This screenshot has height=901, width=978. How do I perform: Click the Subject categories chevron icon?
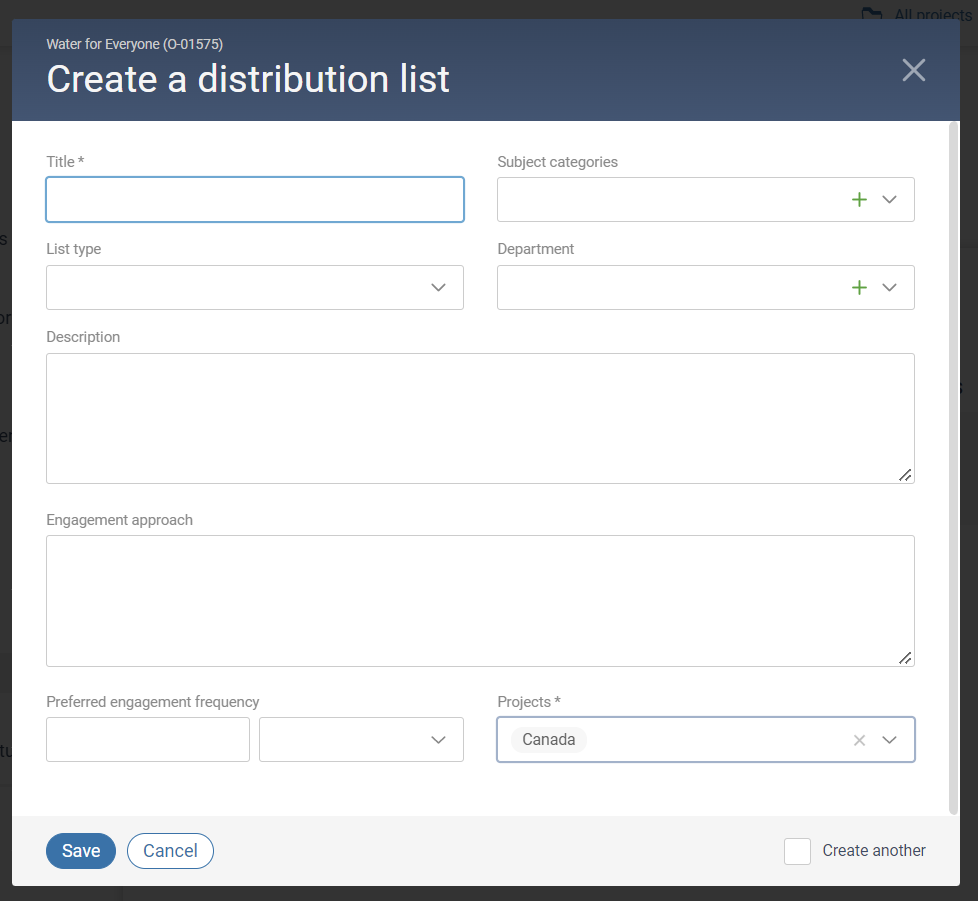tap(889, 199)
